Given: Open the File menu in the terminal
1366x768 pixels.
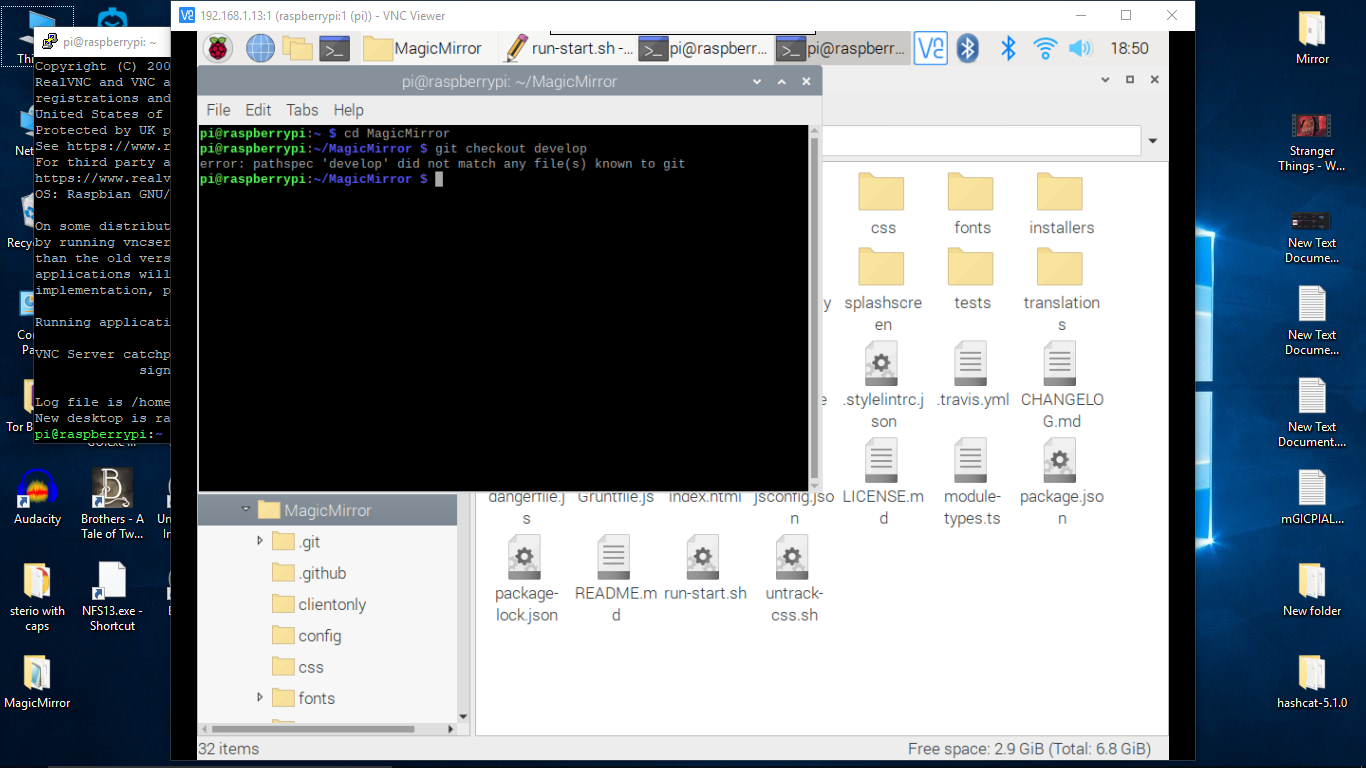Looking at the screenshot, I should (x=218, y=110).
